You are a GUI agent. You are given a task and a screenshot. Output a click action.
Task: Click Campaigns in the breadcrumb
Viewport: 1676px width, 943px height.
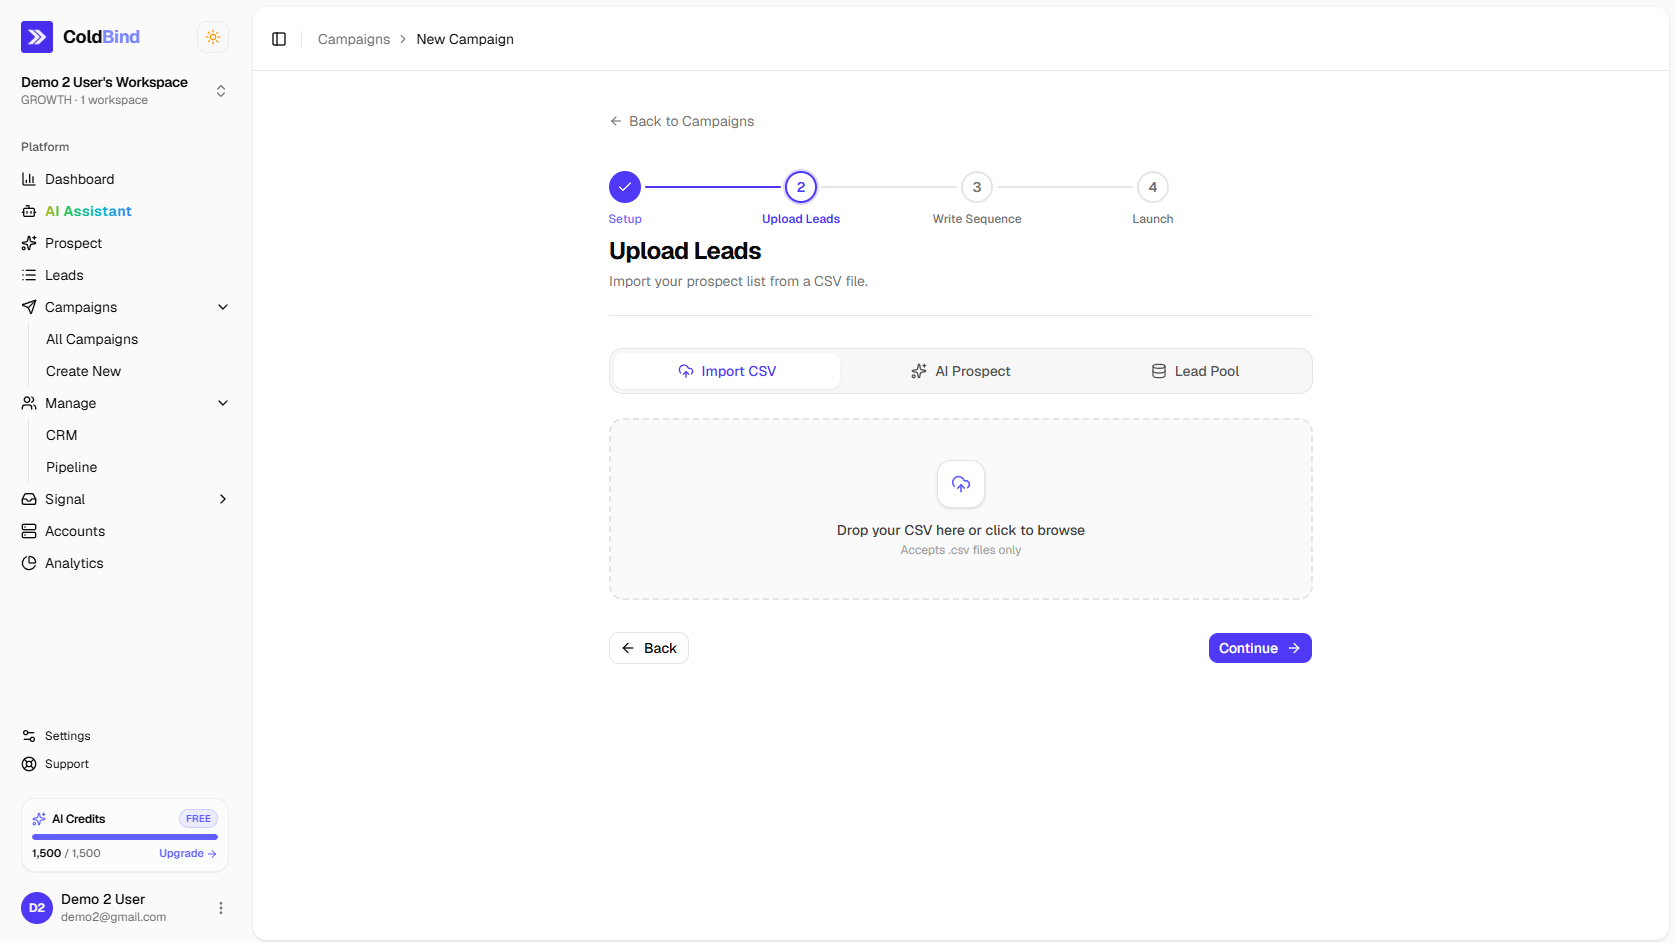[x=354, y=39]
